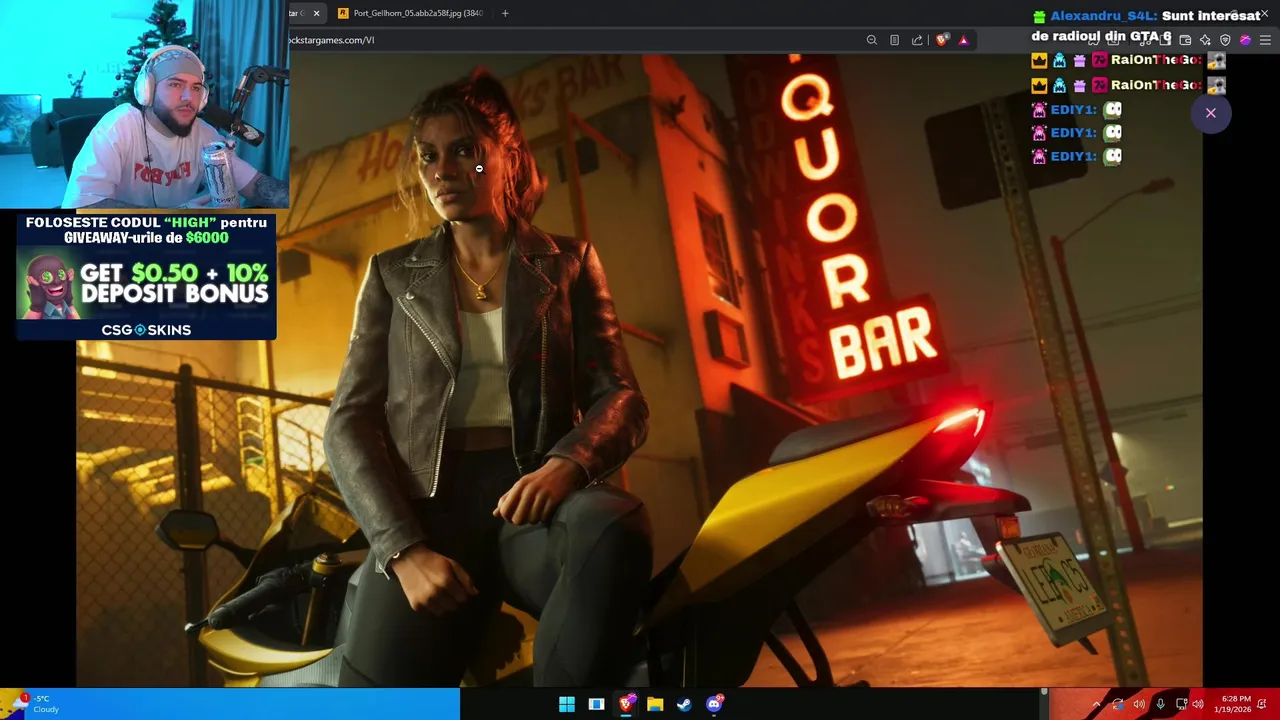Open the -5°C Cloudy weather widget
1280x720 pixels.
[35, 704]
